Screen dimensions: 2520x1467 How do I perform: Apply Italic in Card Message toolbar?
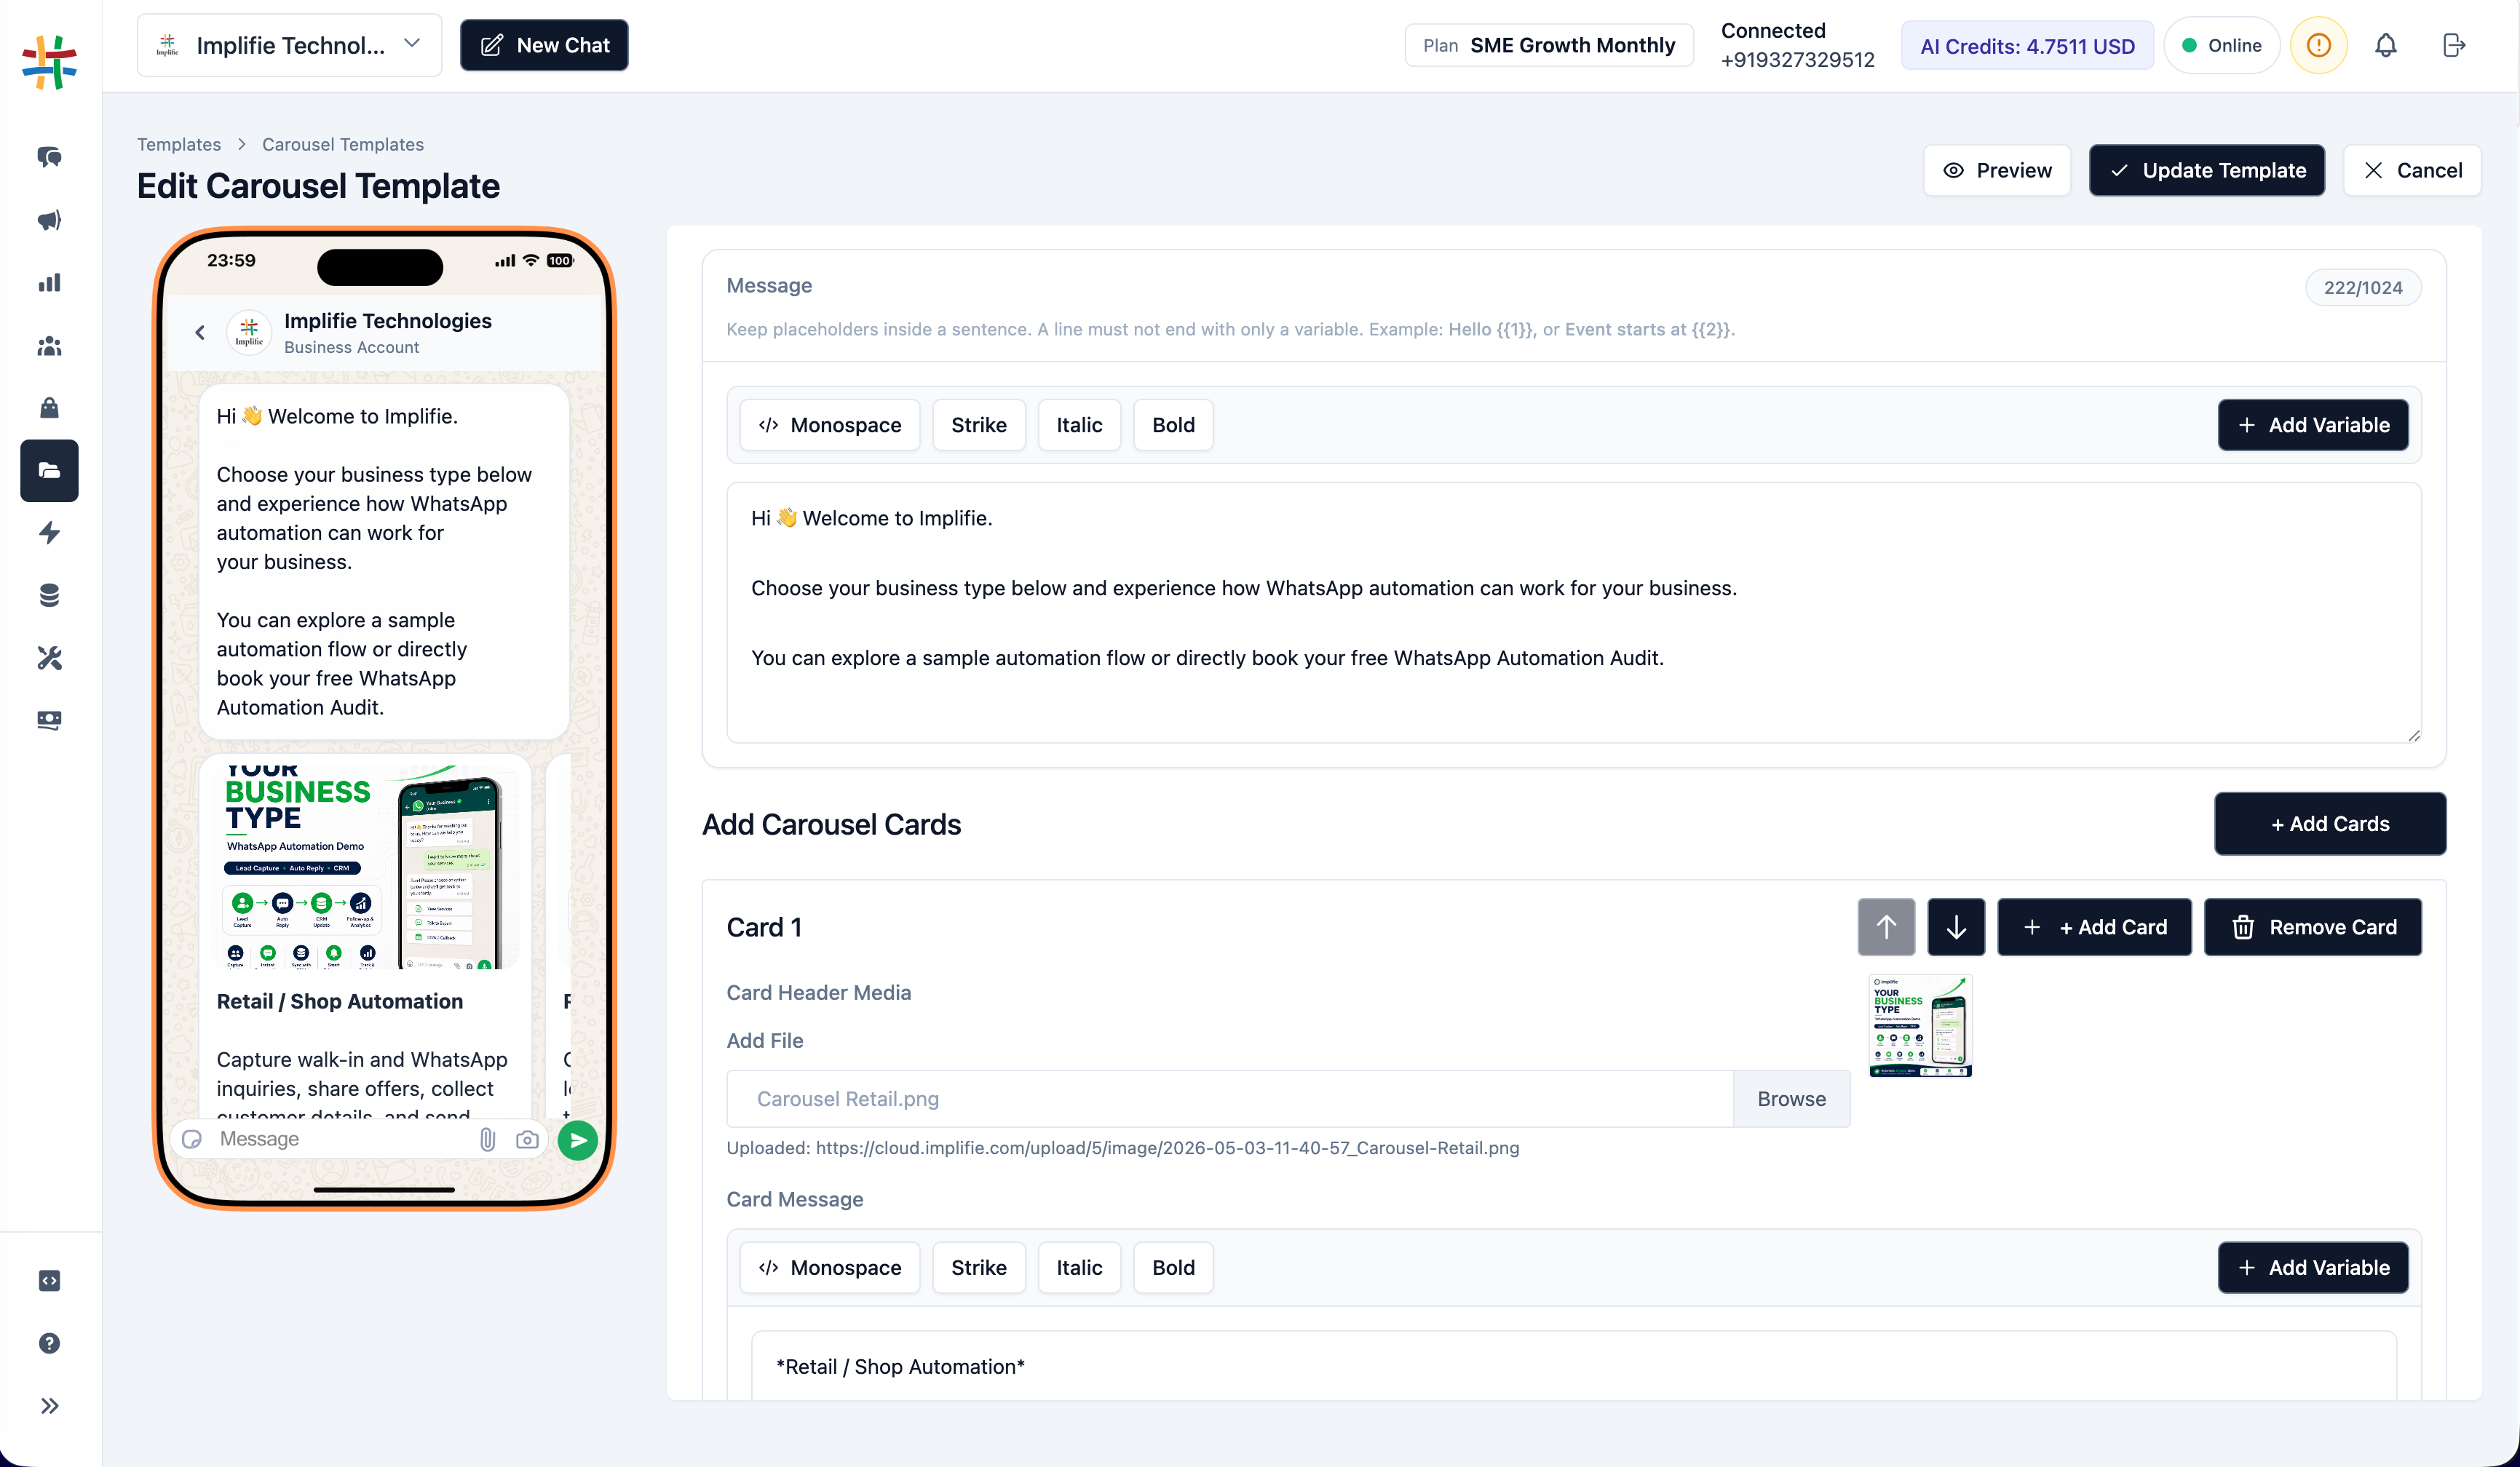point(1079,1268)
